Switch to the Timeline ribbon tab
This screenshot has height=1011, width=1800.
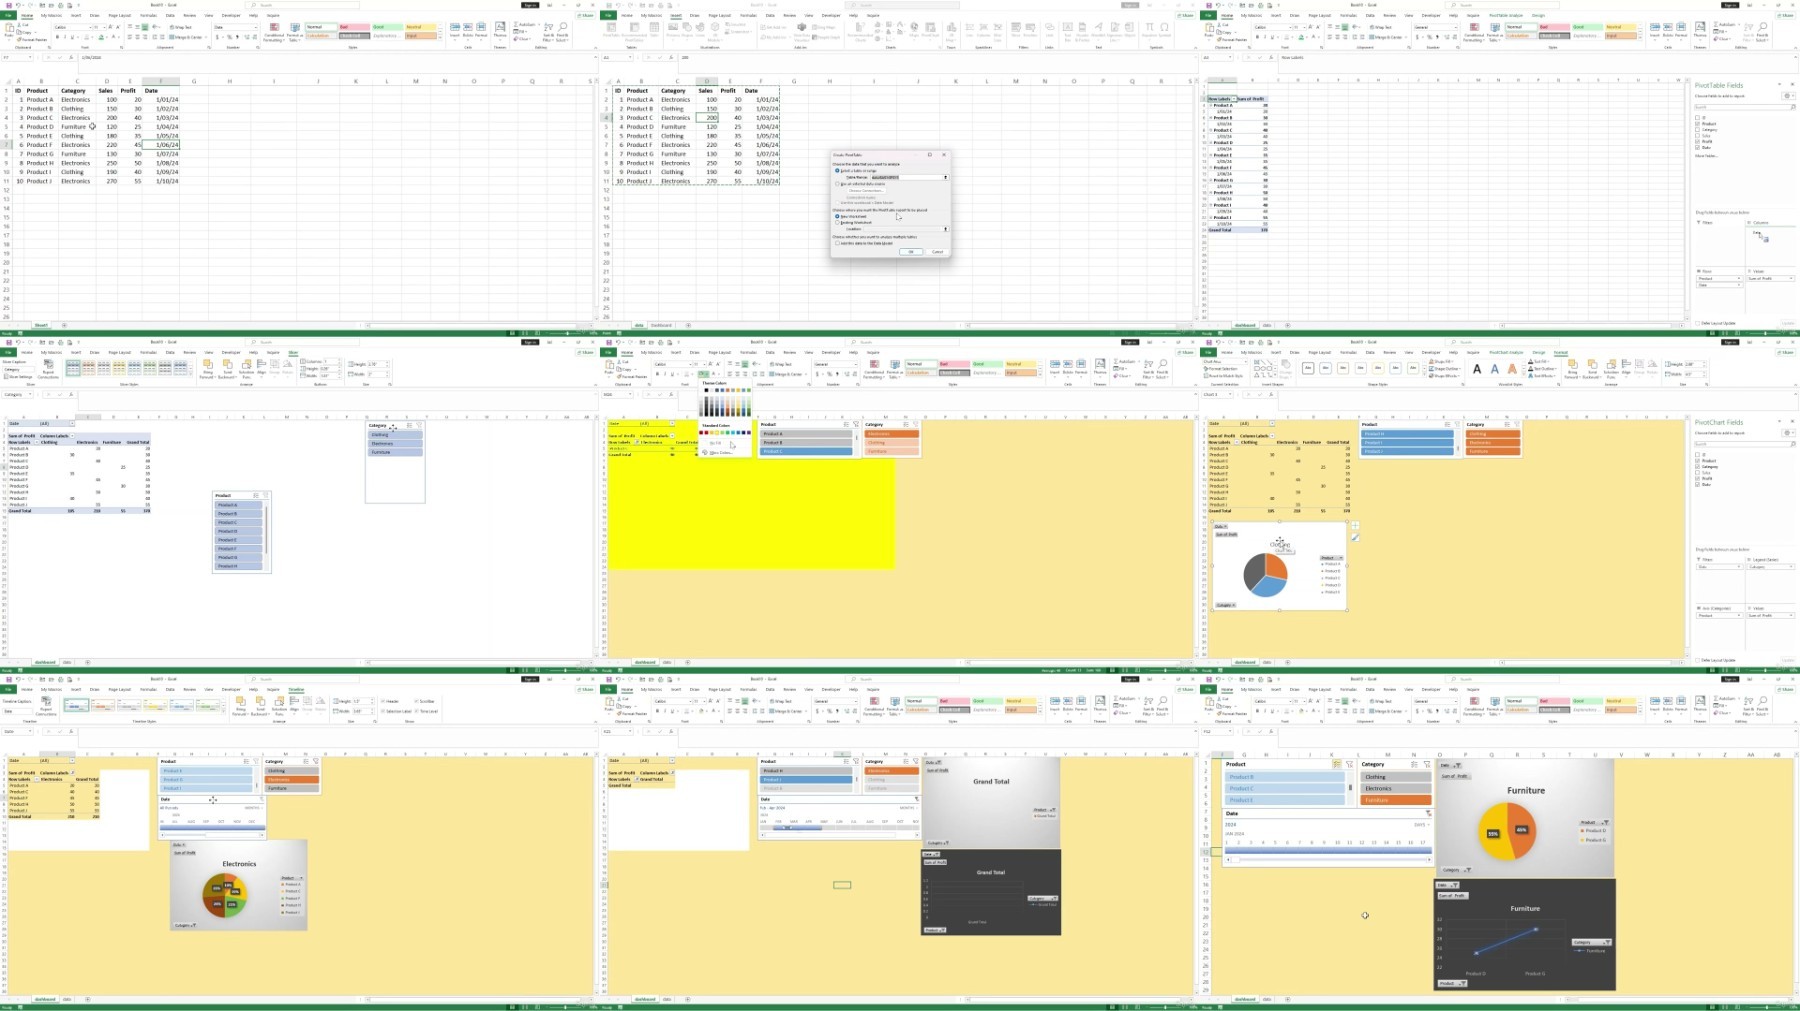[296, 689]
